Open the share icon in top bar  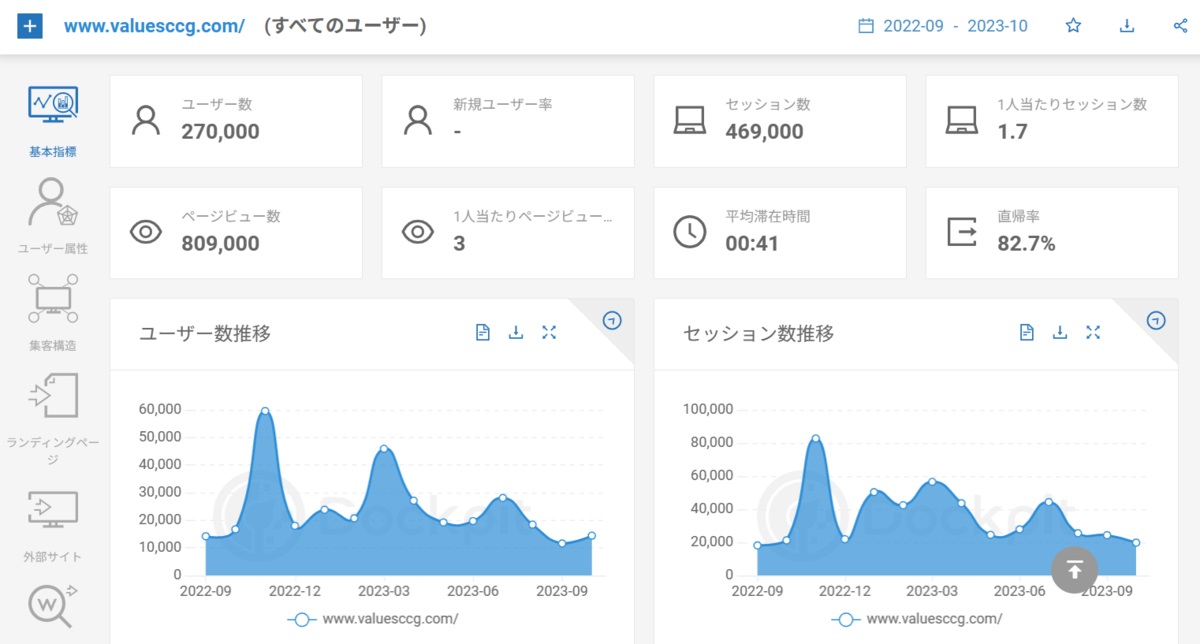pos(1181,25)
